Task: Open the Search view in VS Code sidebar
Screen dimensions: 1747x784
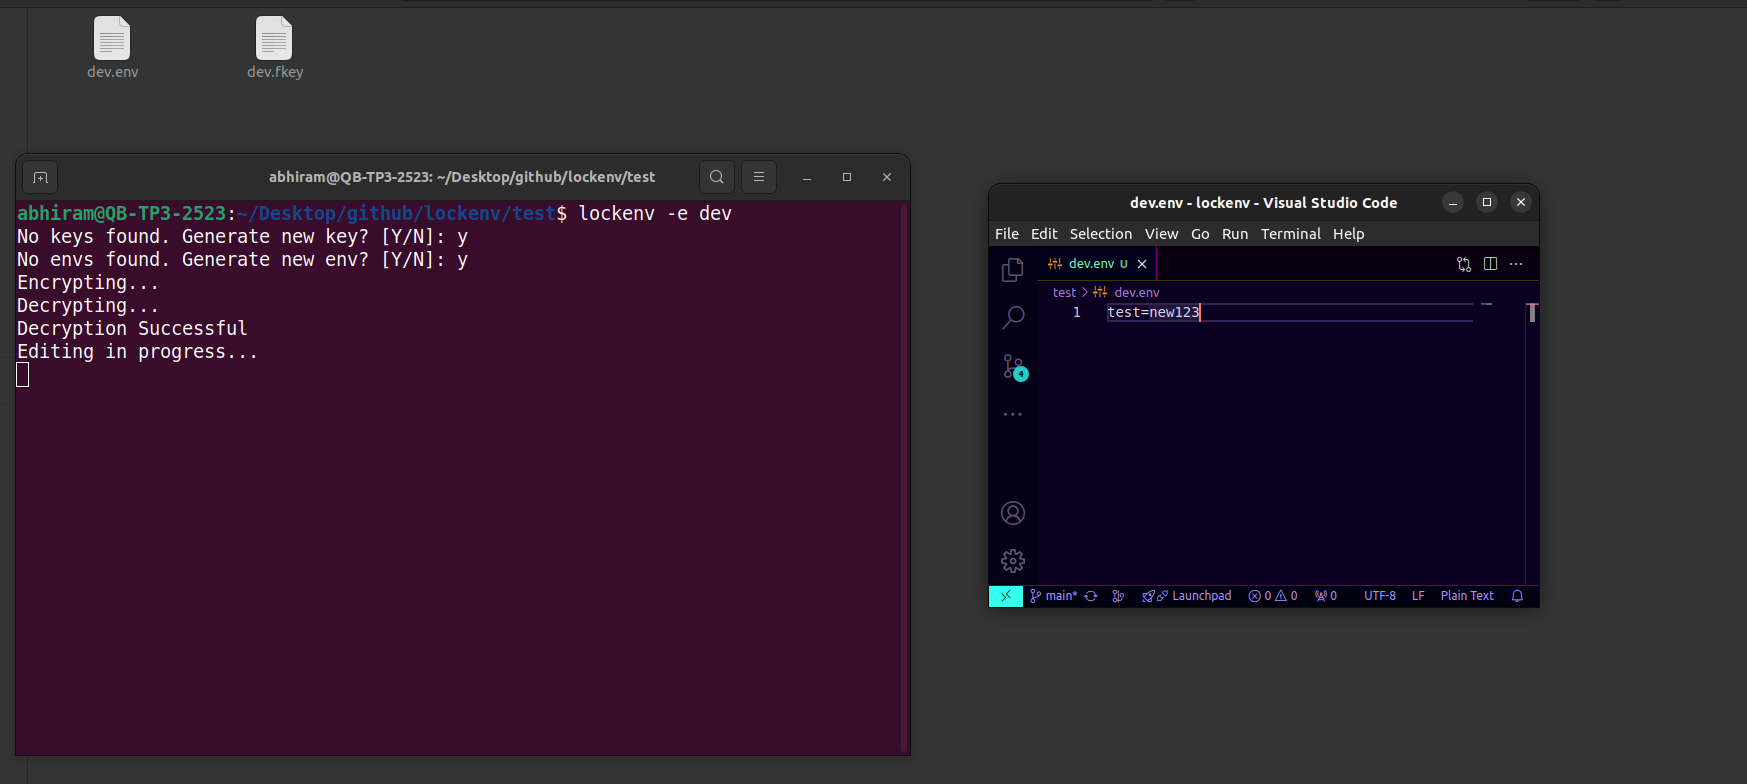Action: 1013,318
